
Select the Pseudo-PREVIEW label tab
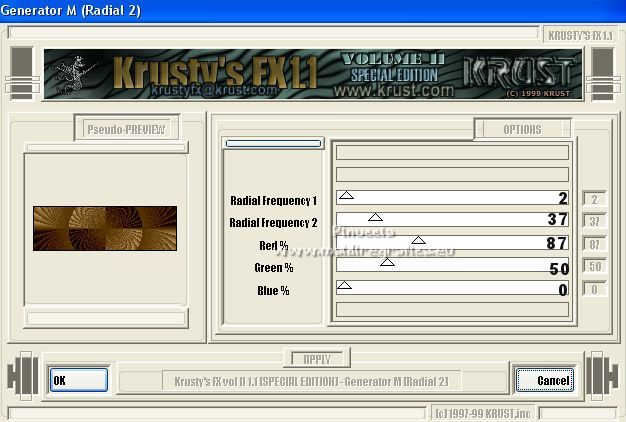(126, 129)
